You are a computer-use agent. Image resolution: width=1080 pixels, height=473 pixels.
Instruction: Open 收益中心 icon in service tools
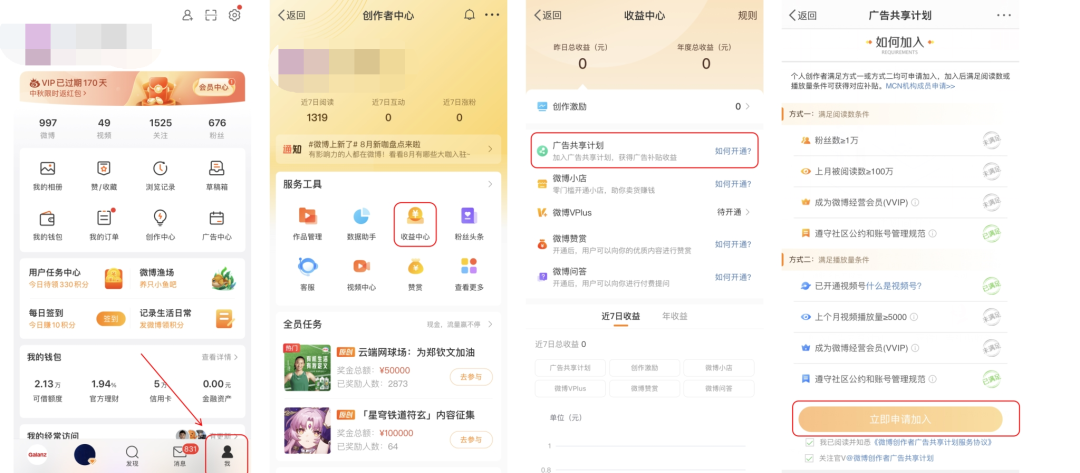tap(415, 216)
